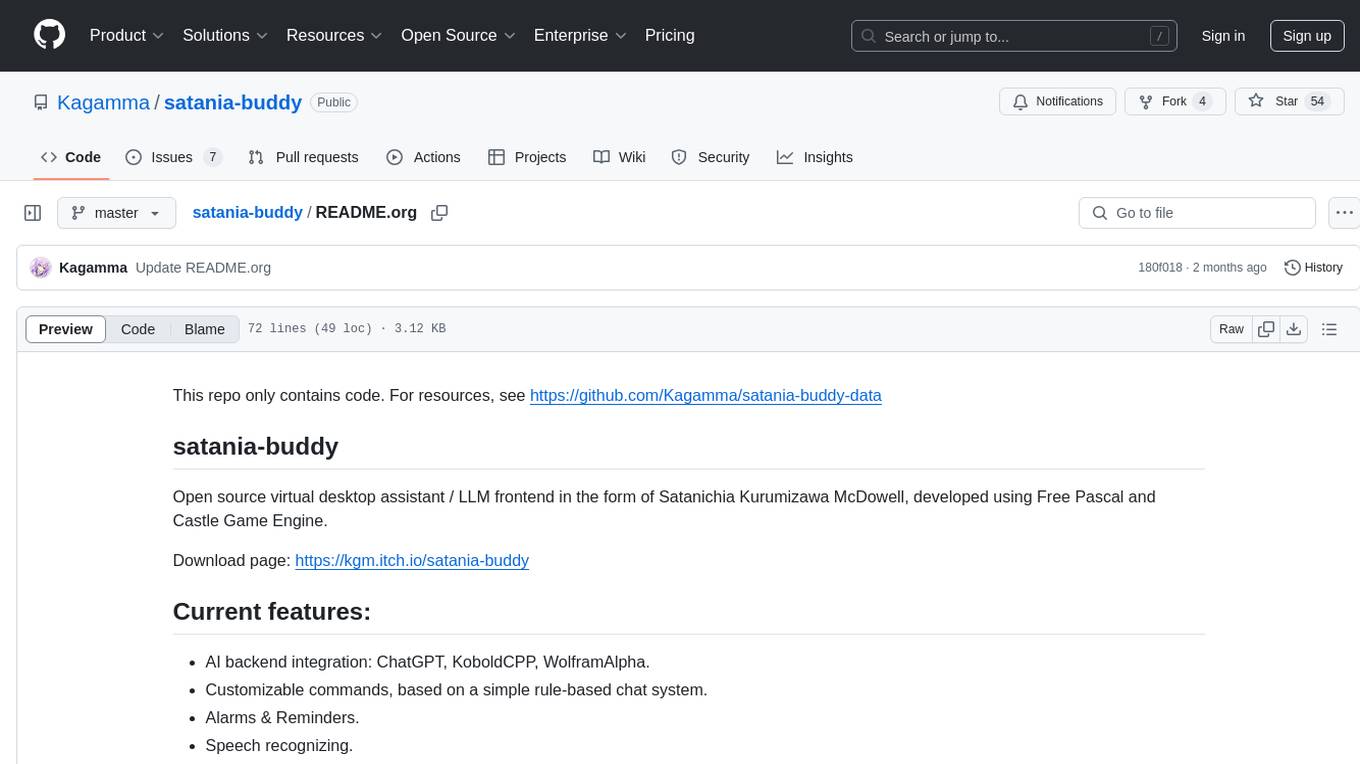Open the Kagamma owner profile link

(103, 102)
